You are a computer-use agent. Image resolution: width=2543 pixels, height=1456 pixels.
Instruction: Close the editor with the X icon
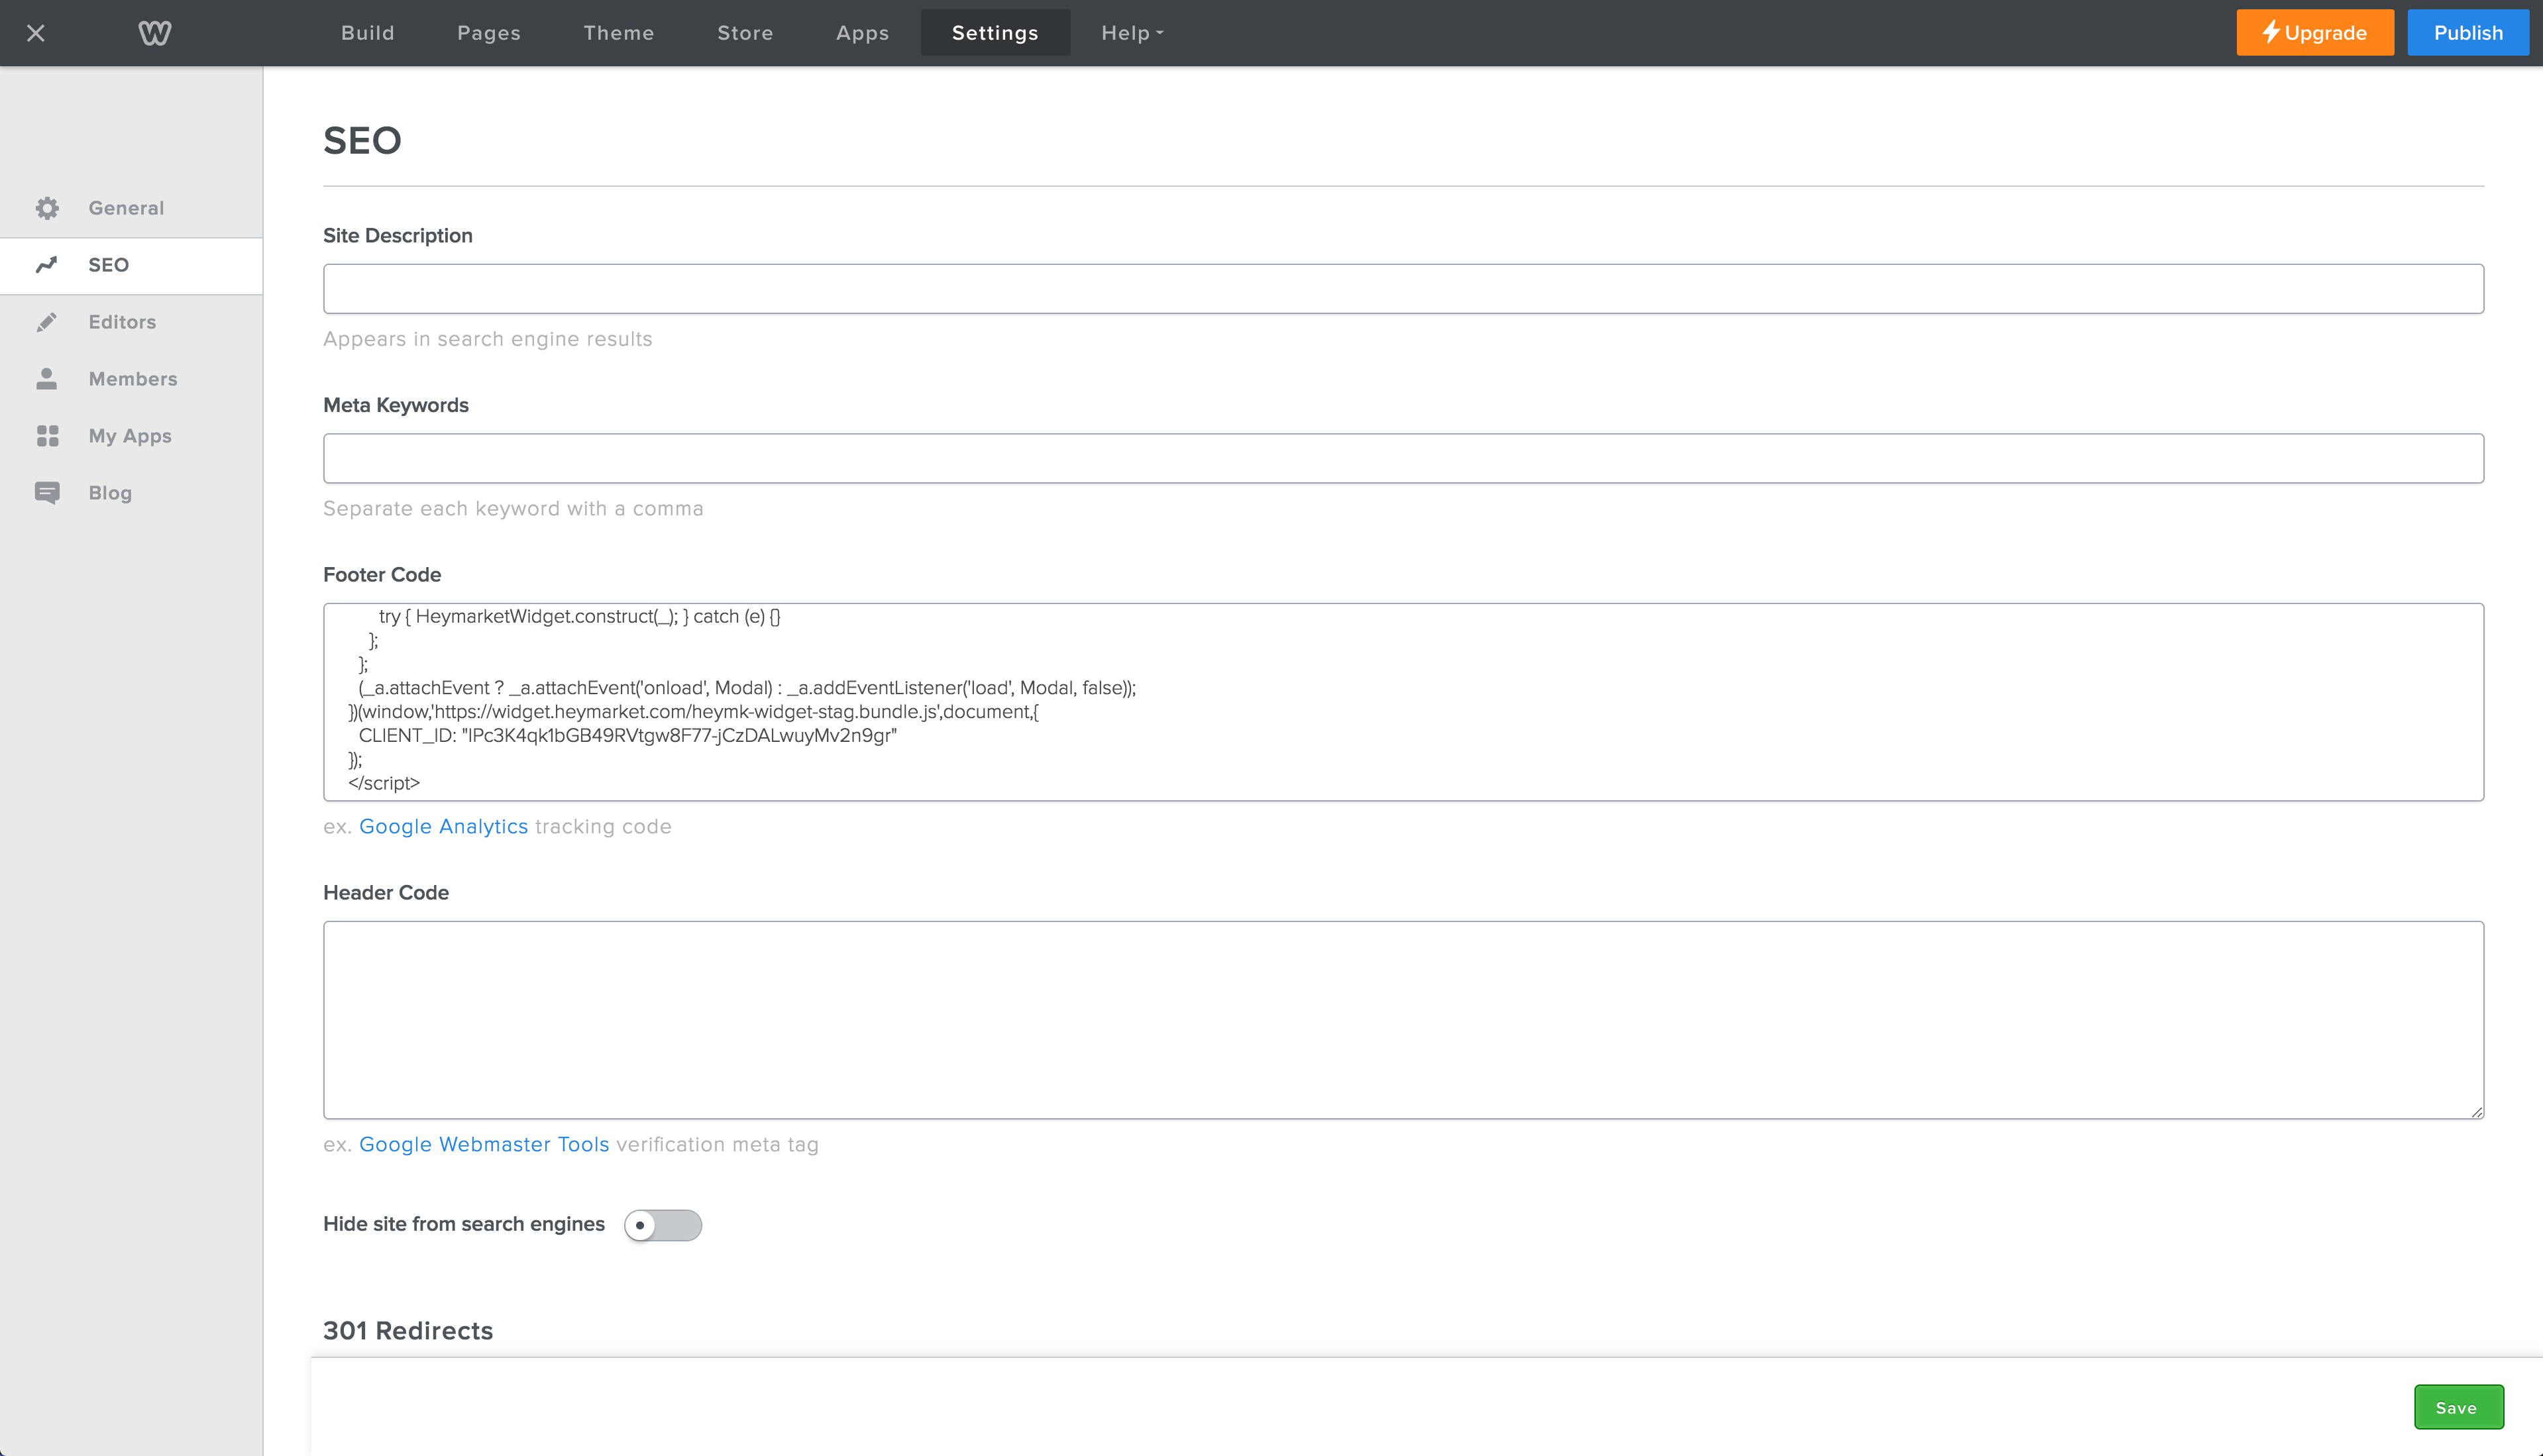coord(36,33)
